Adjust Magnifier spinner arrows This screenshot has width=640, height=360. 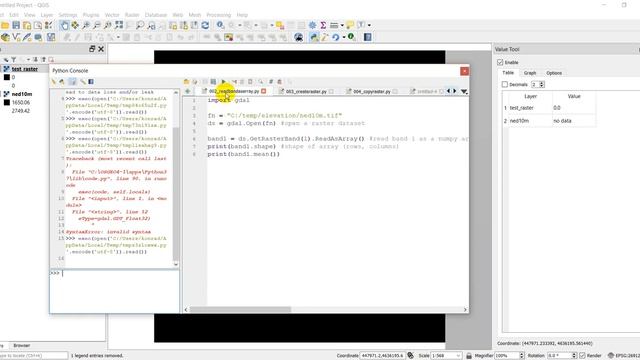point(522,356)
